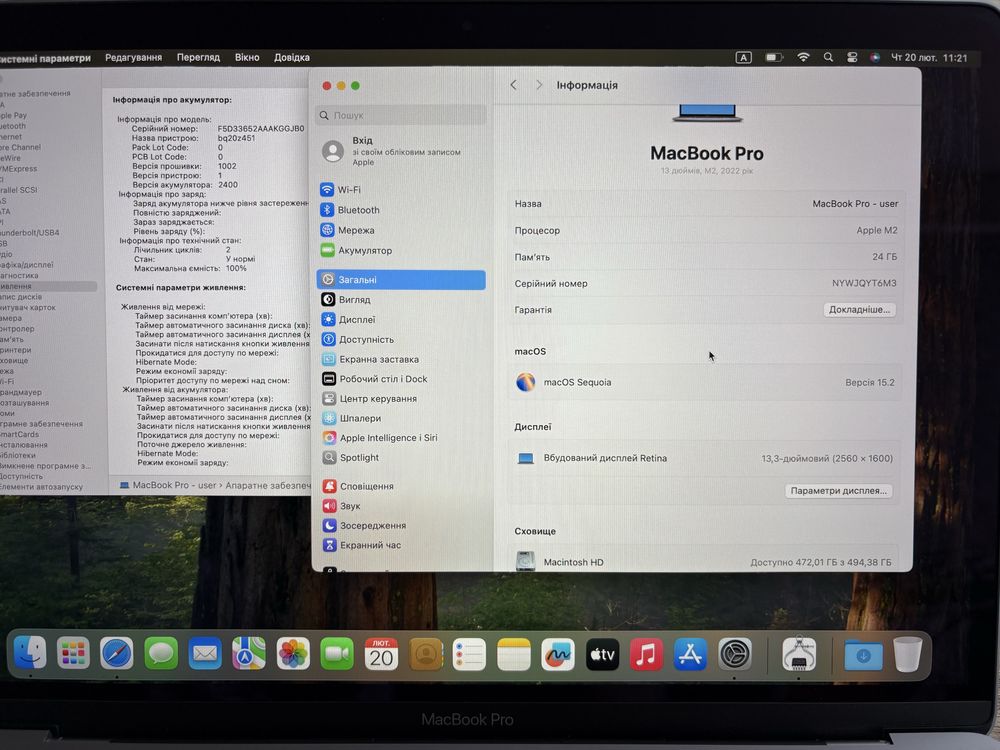Screen dimensions: 1000x750
Task: Select Загальні in settings sidebar
Action: [401, 279]
